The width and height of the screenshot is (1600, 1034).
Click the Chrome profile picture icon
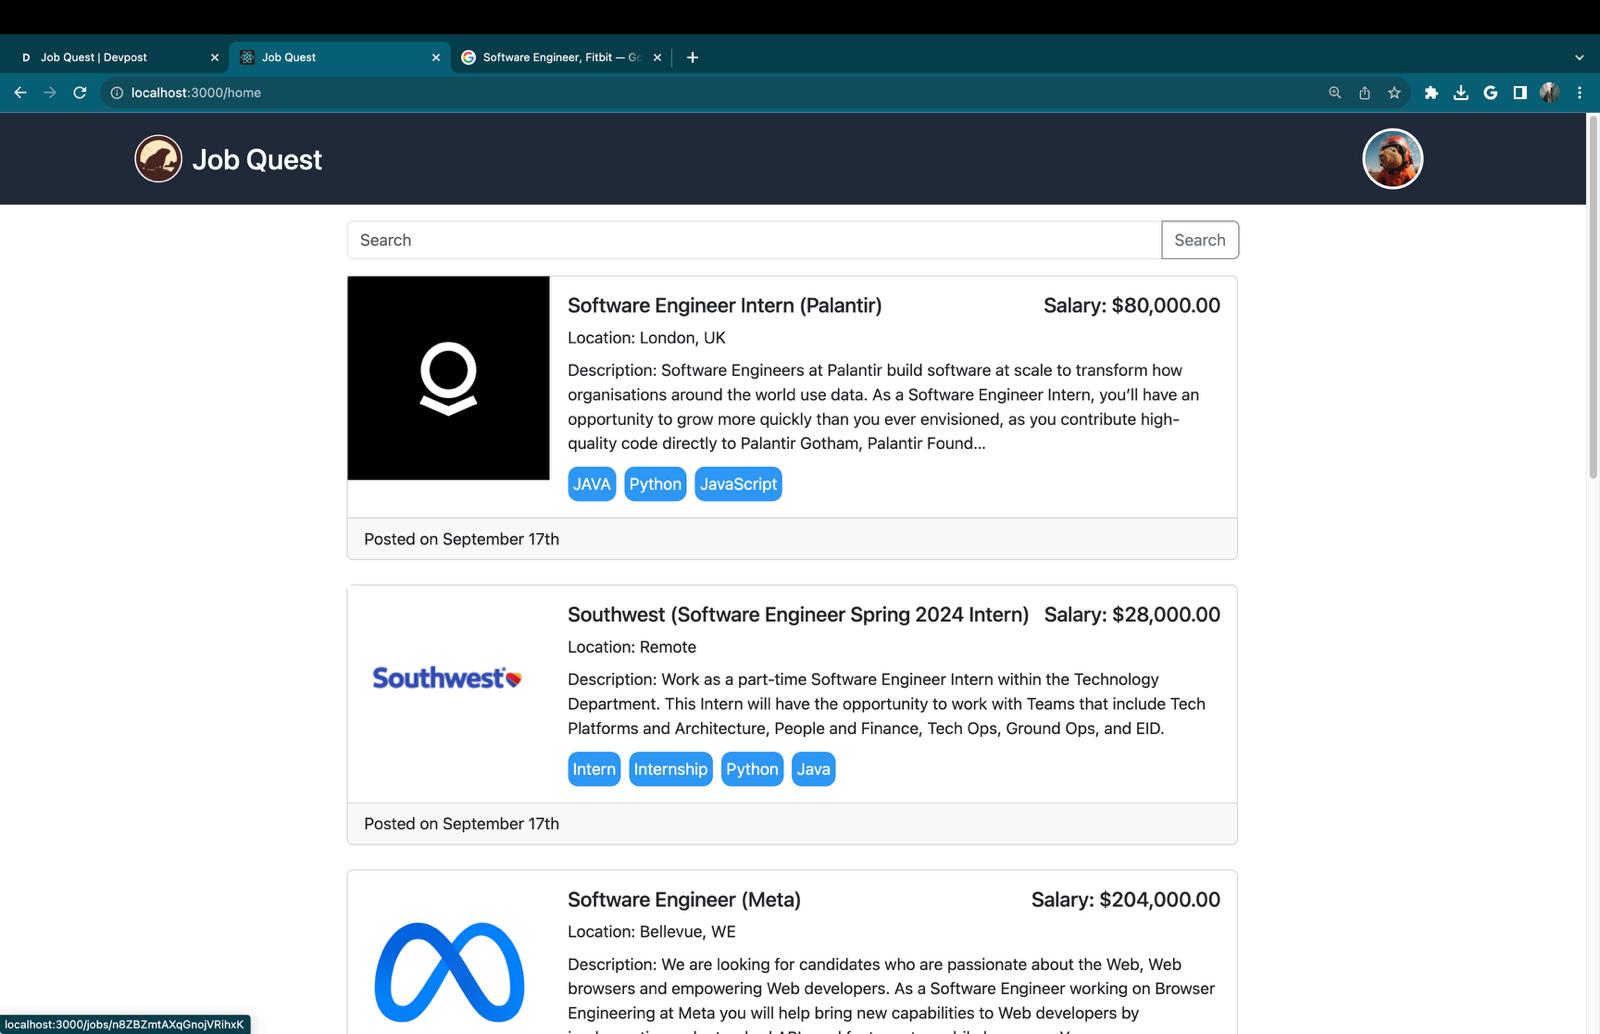click(x=1550, y=93)
